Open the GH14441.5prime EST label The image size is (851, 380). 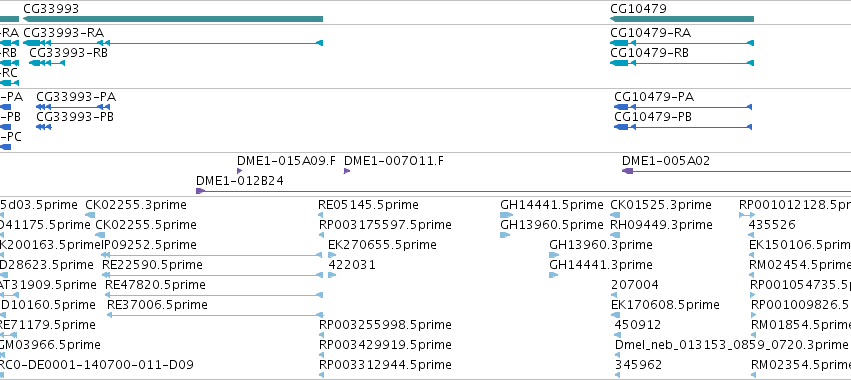551,205
